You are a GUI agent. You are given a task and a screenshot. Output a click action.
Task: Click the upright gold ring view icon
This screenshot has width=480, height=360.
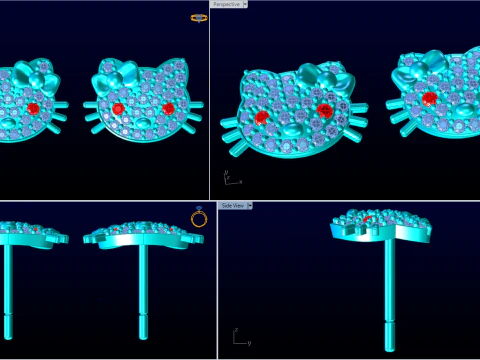click(199, 217)
